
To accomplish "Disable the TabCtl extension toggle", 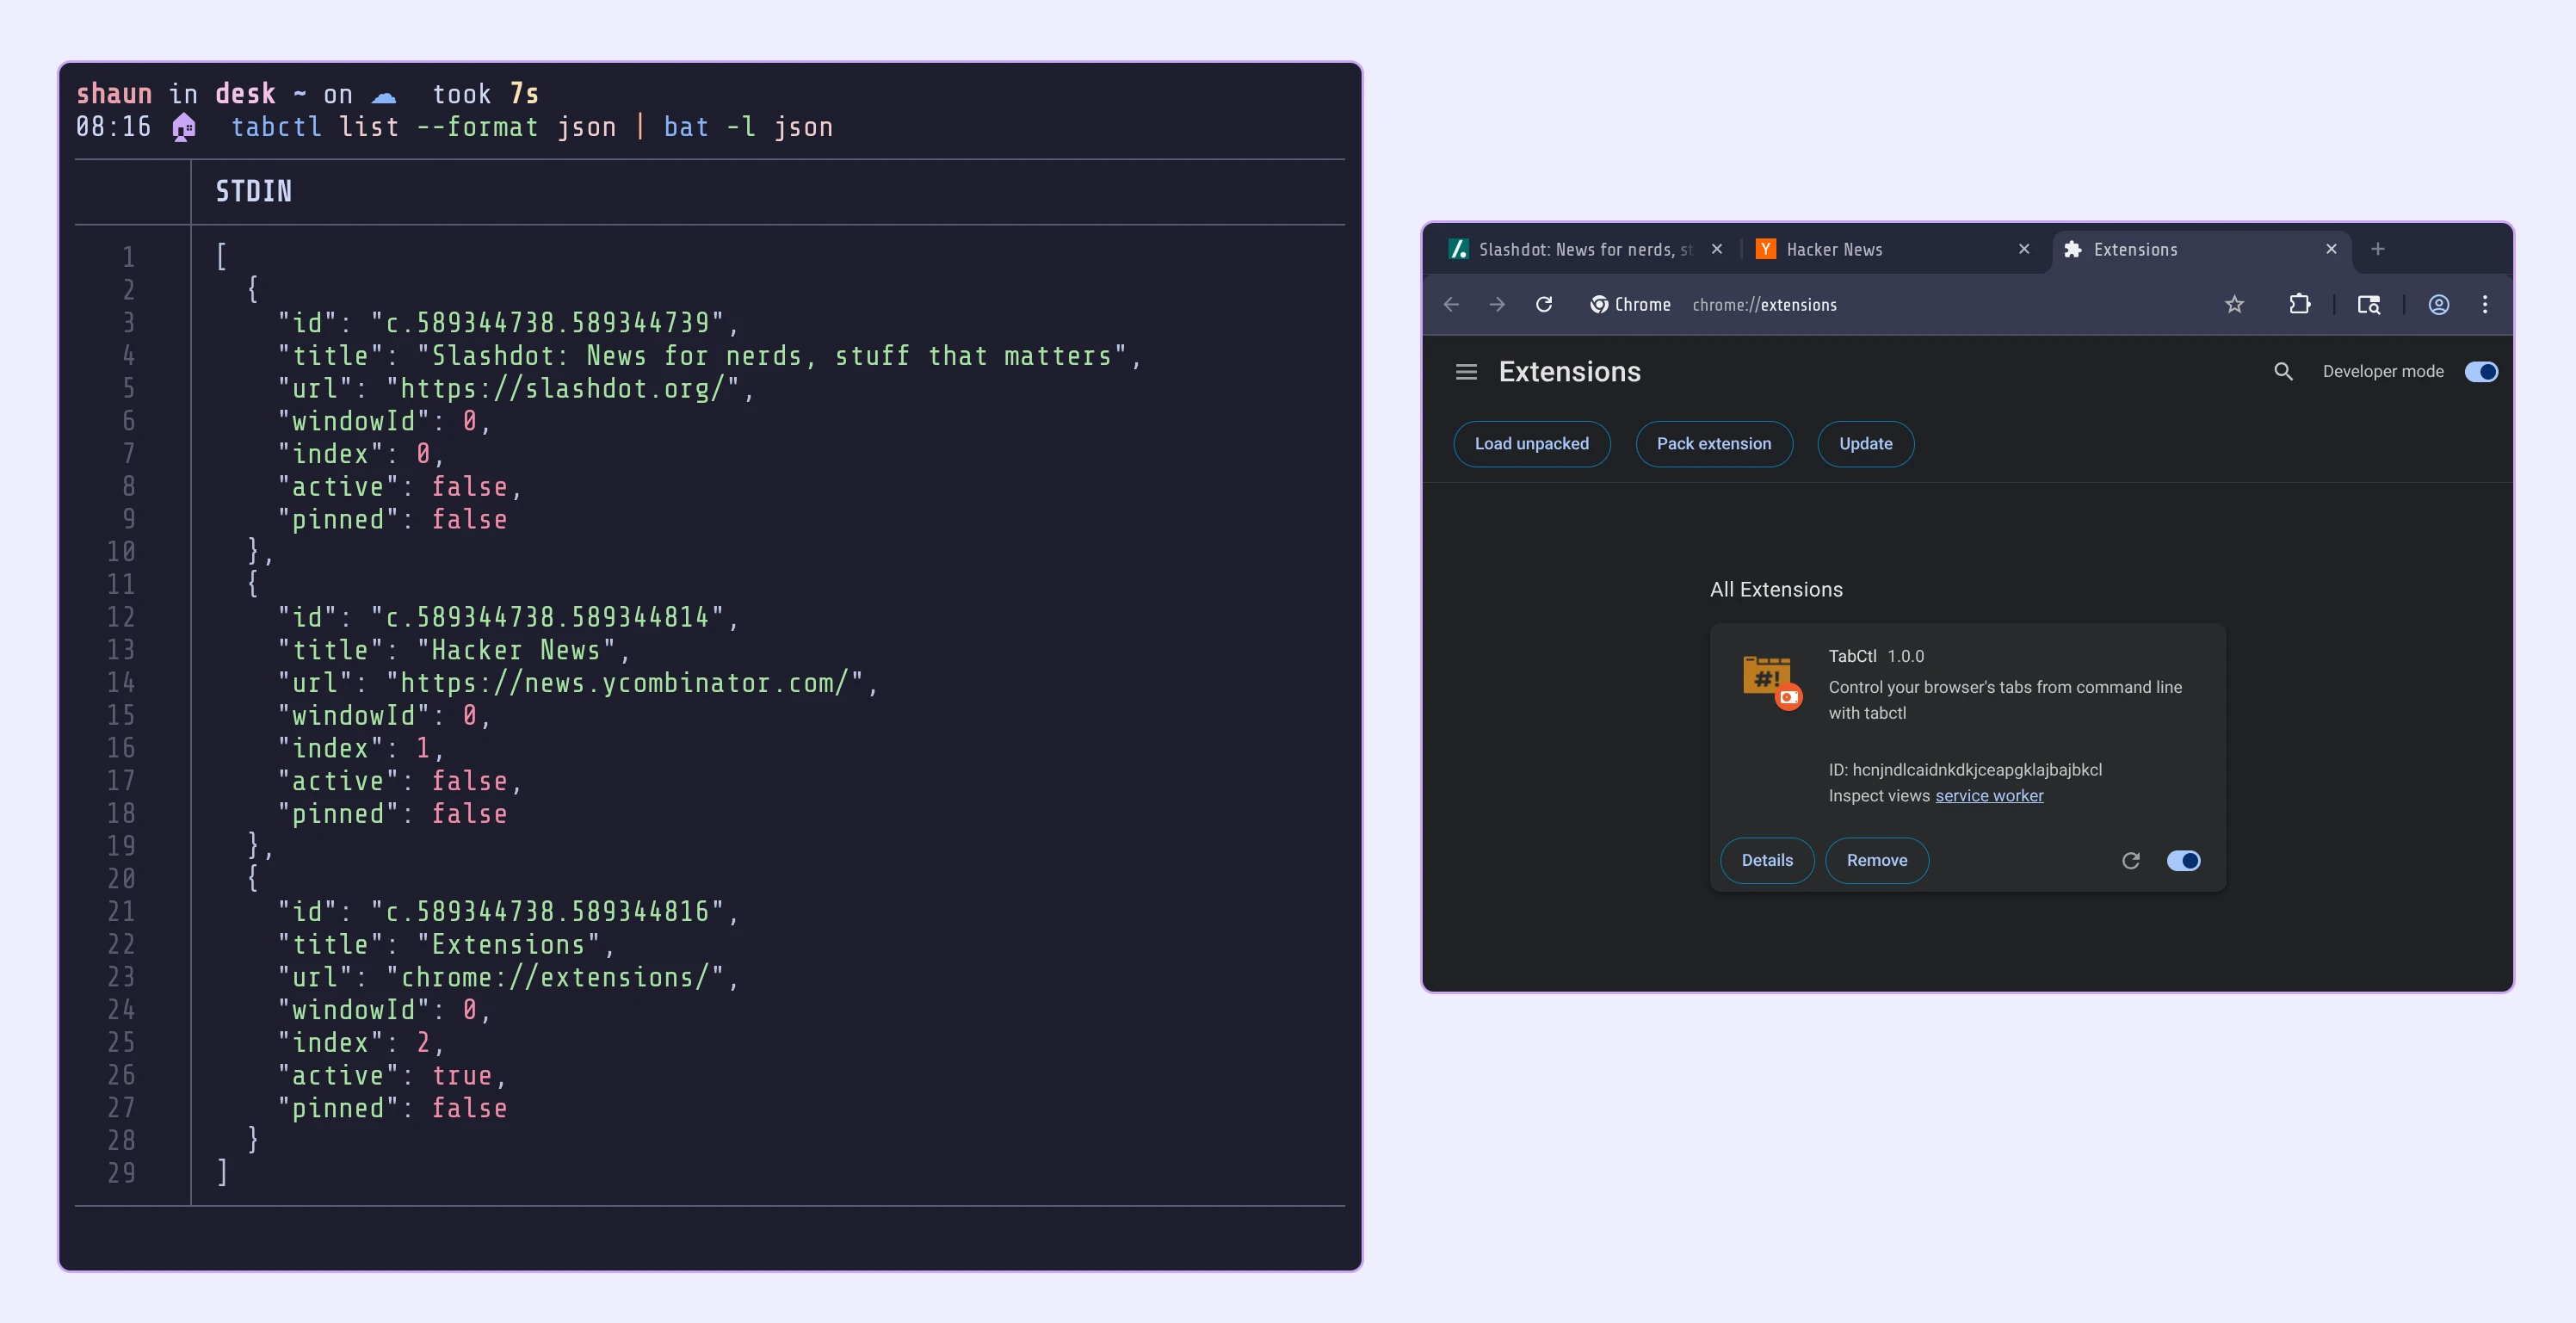I will [x=2184, y=860].
